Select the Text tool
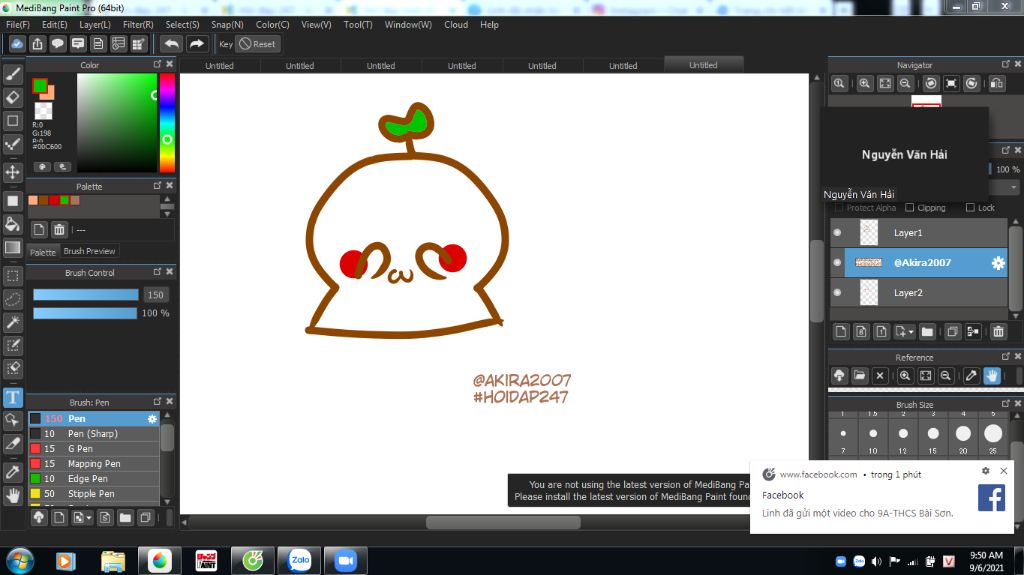Viewport: 1024px width, 575px height. 12,397
